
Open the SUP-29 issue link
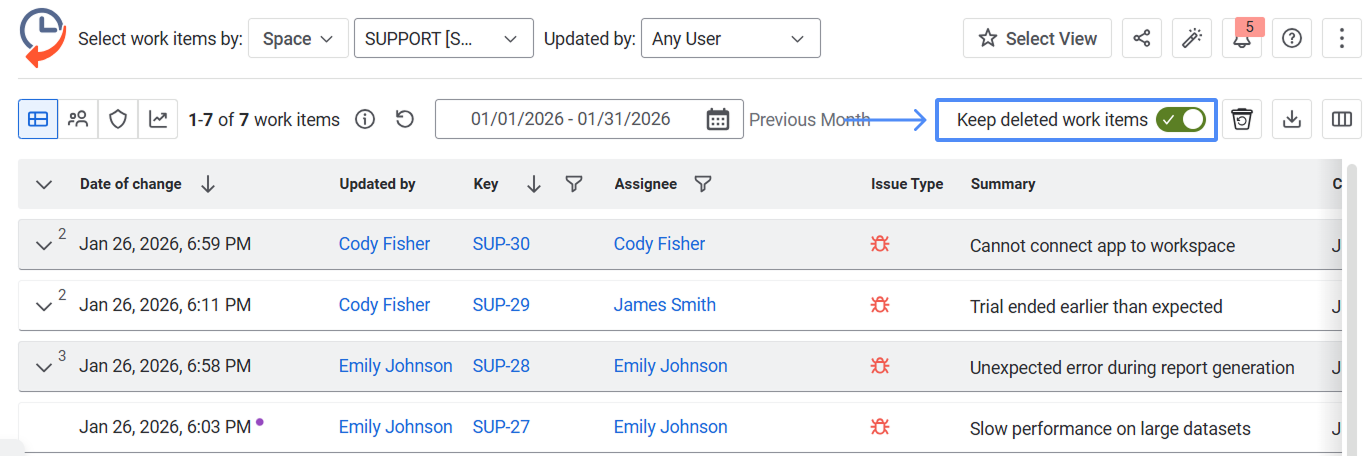click(x=501, y=305)
